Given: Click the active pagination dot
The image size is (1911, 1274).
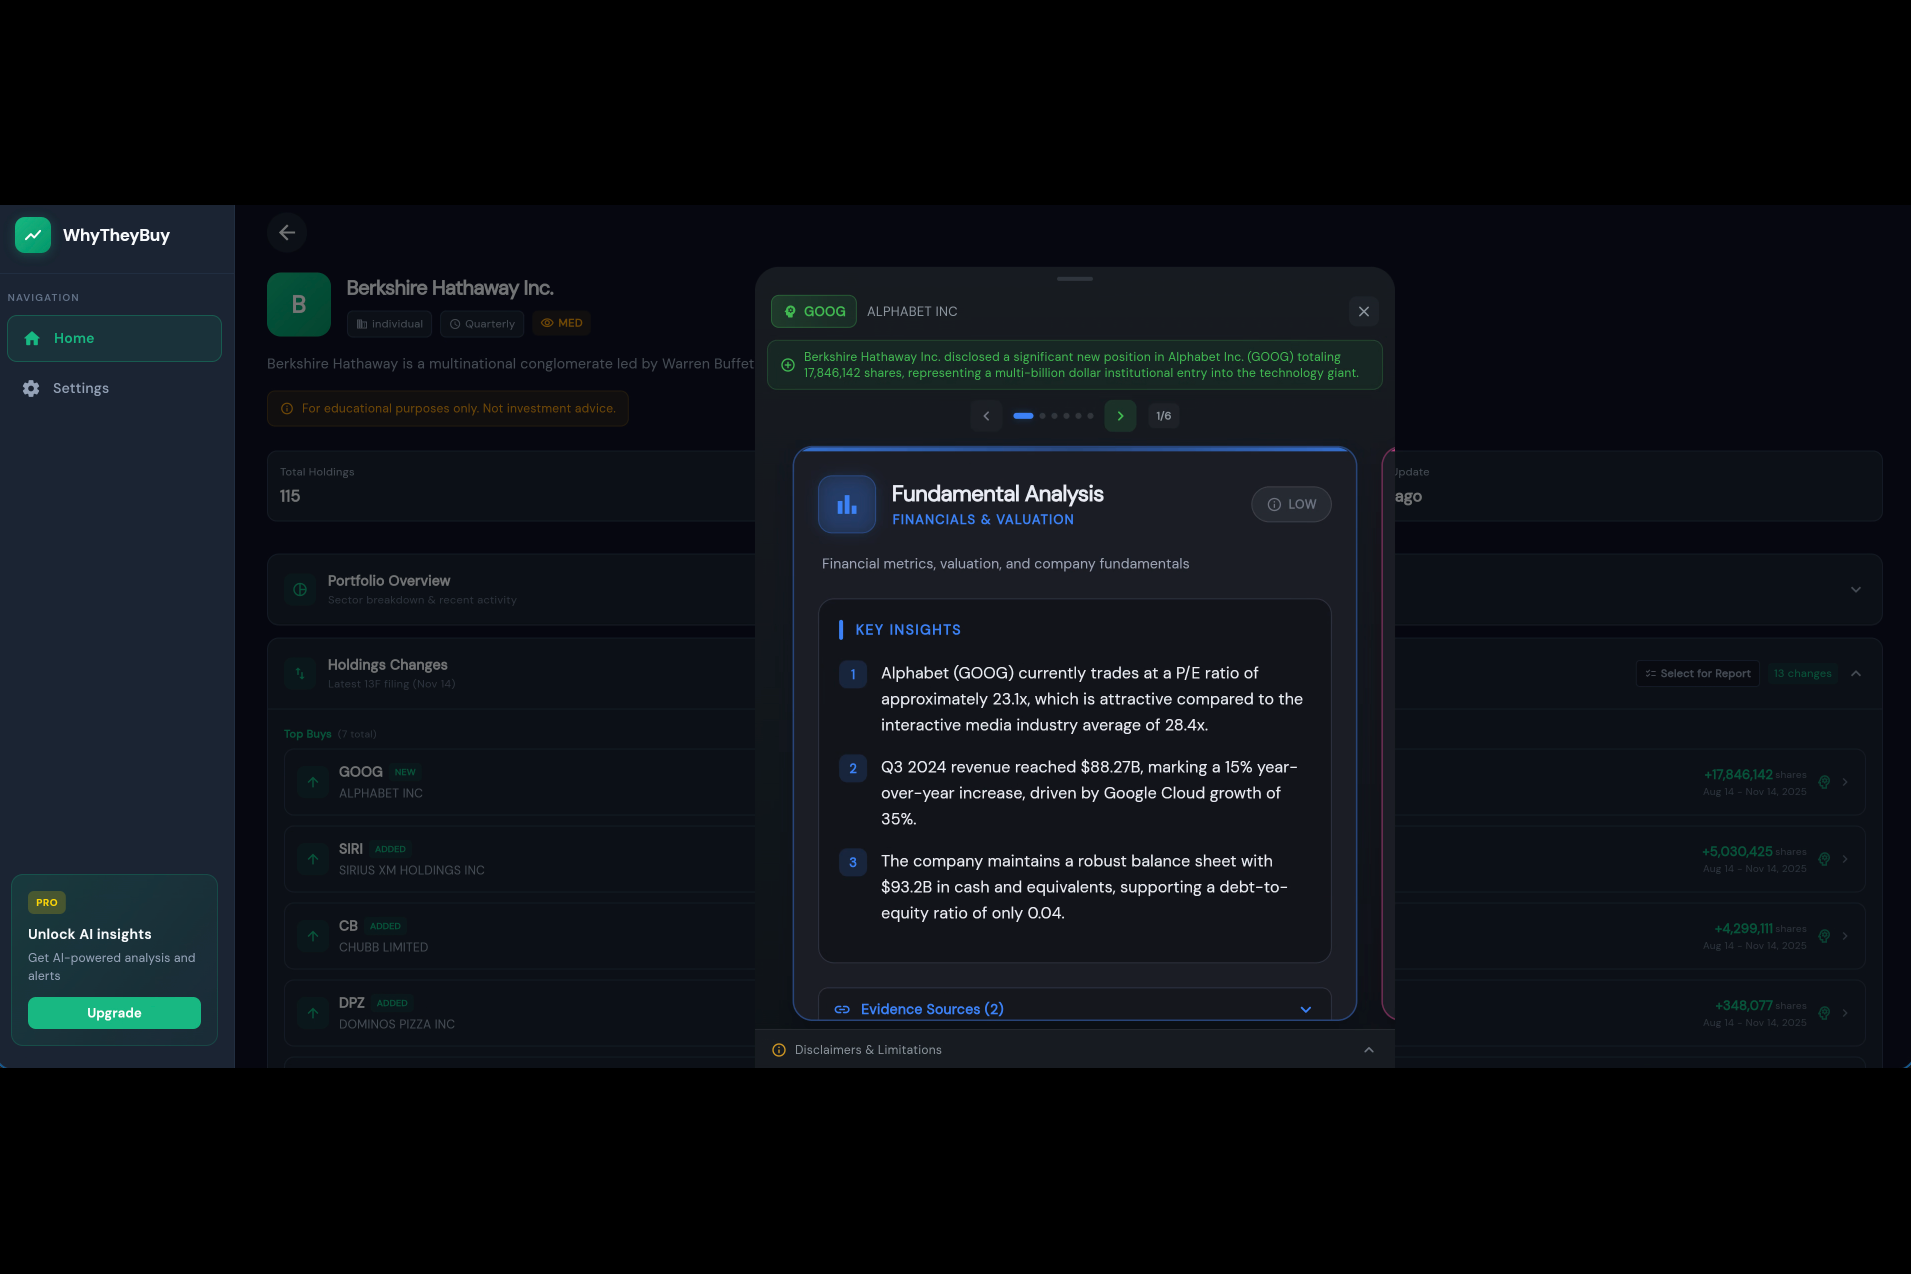Looking at the screenshot, I should (1023, 416).
